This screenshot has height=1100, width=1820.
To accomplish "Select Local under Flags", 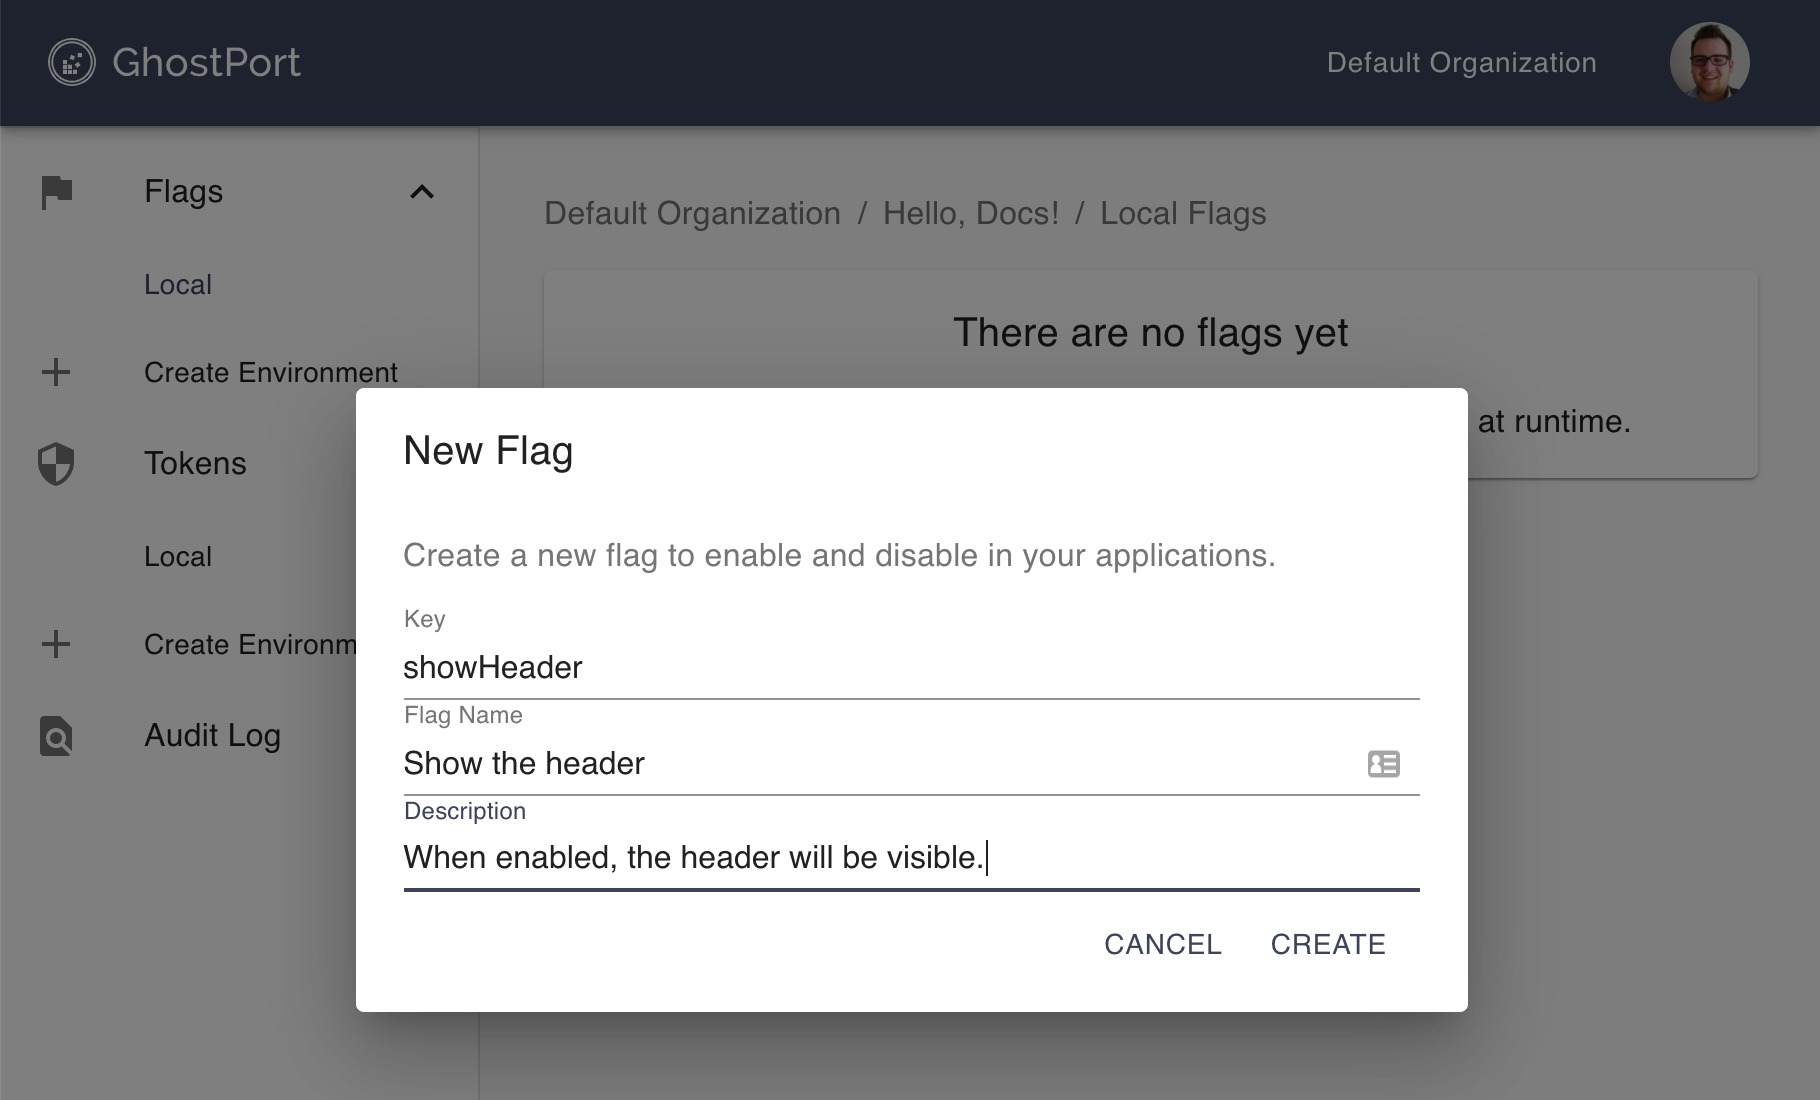I will [177, 284].
